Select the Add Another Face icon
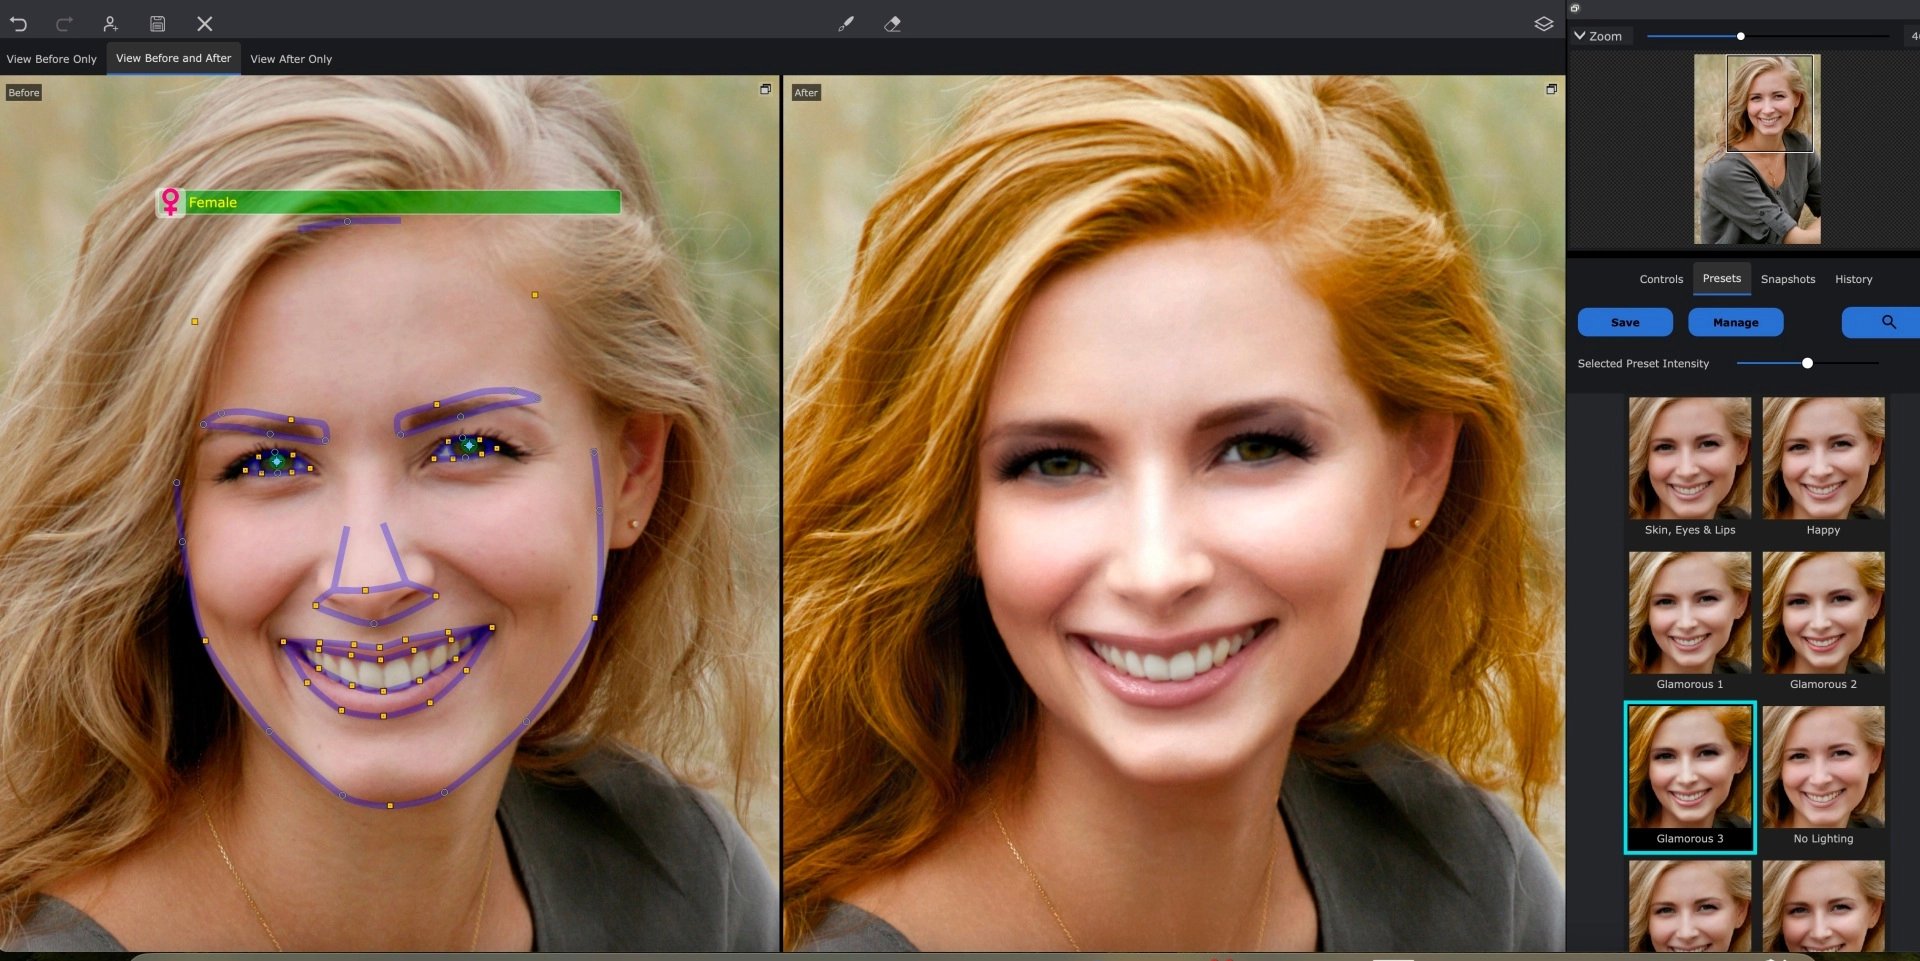 click(x=110, y=23)
